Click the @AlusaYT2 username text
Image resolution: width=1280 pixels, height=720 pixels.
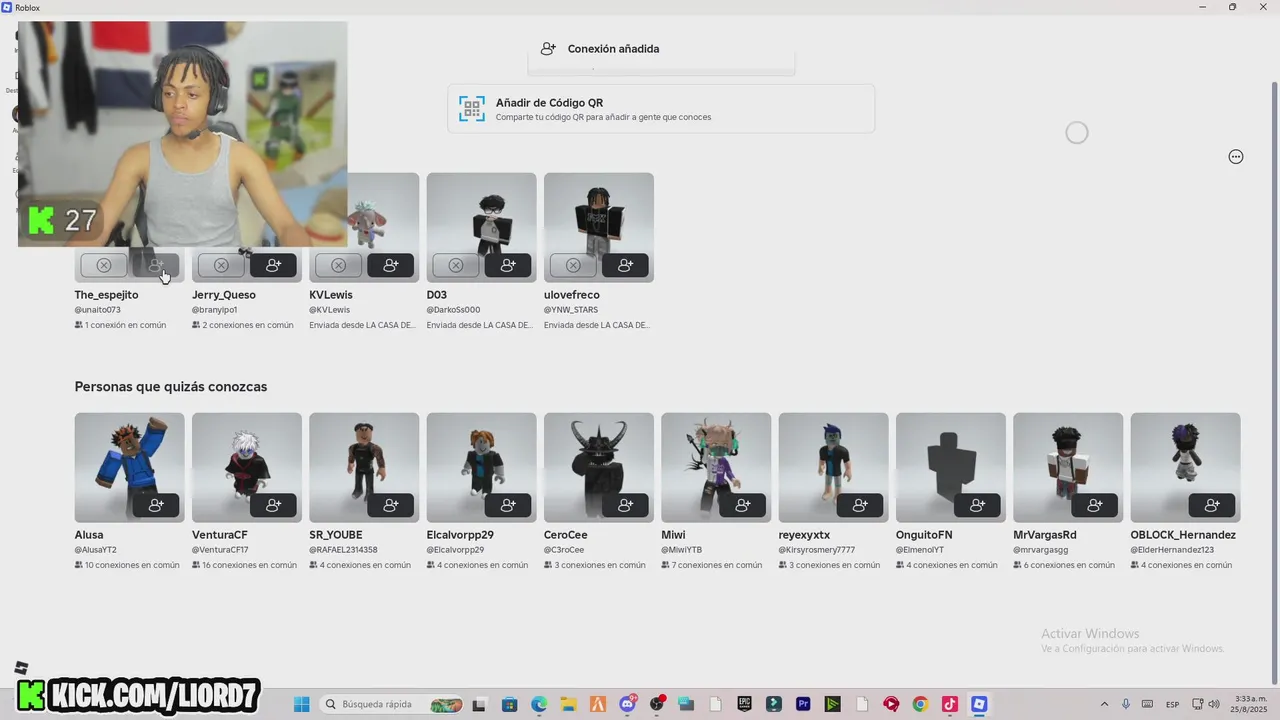pyautogui.click(x=96, y=550)
